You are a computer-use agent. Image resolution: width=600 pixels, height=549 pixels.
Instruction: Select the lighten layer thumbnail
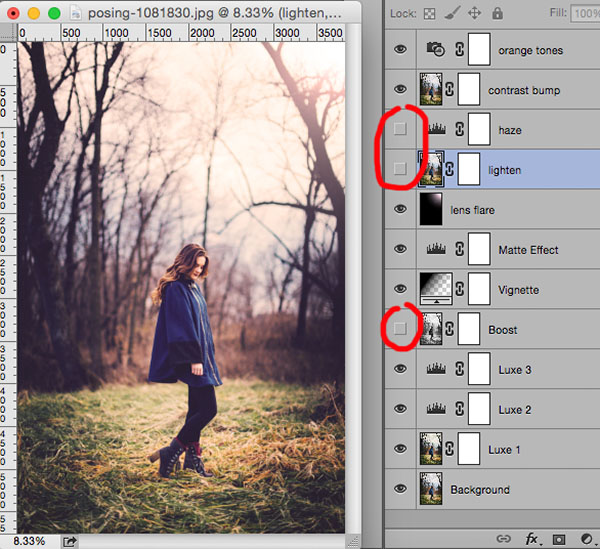tap(431, 169)
